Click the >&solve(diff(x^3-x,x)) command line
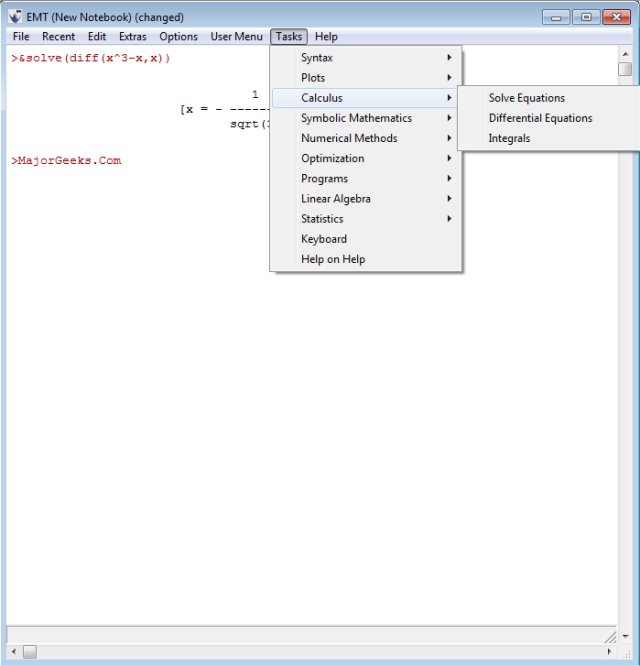Viewport: 640px width, 666px height. point(90,58)
